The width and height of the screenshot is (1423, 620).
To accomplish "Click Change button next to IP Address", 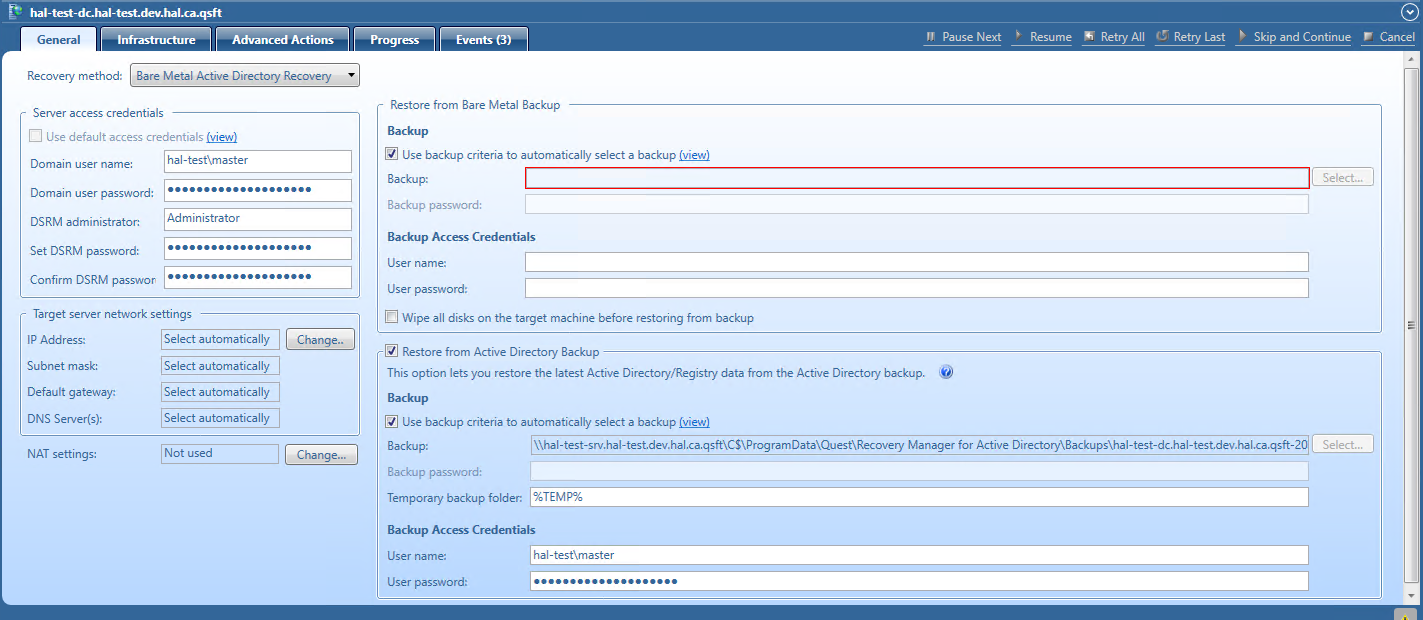I will point(320,340).
